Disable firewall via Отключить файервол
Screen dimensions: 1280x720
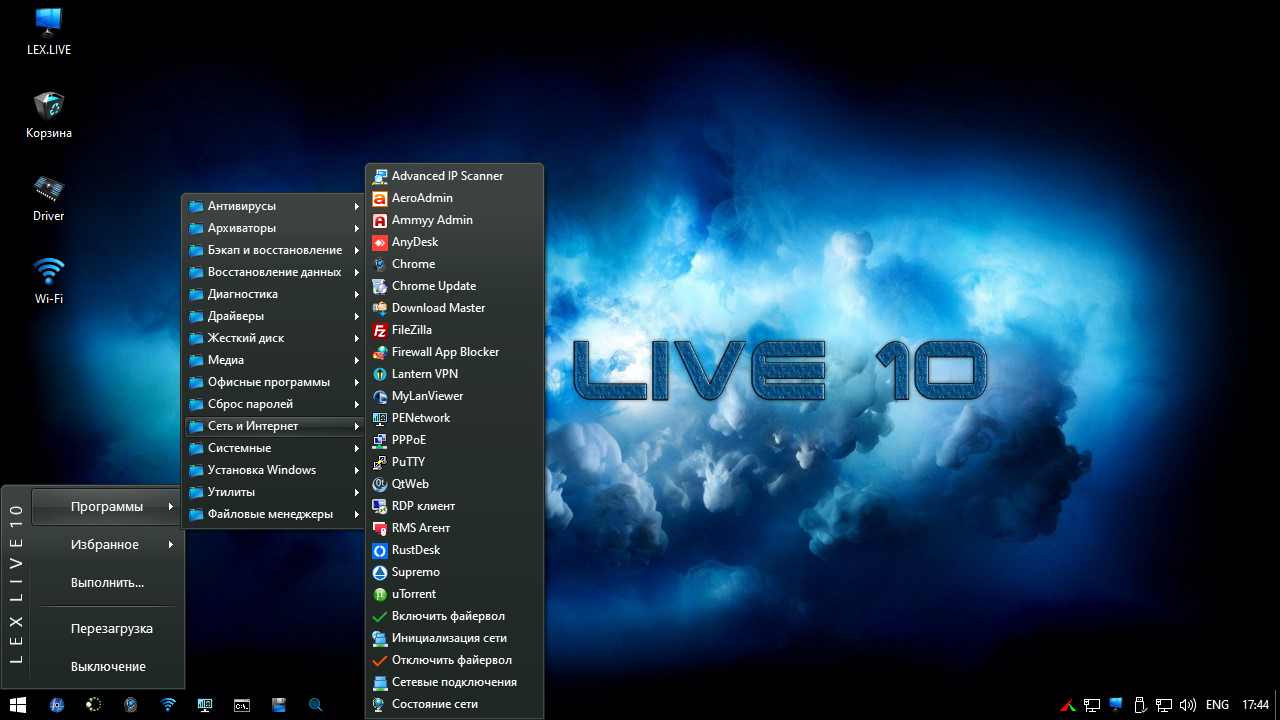[x=451, y=660]
